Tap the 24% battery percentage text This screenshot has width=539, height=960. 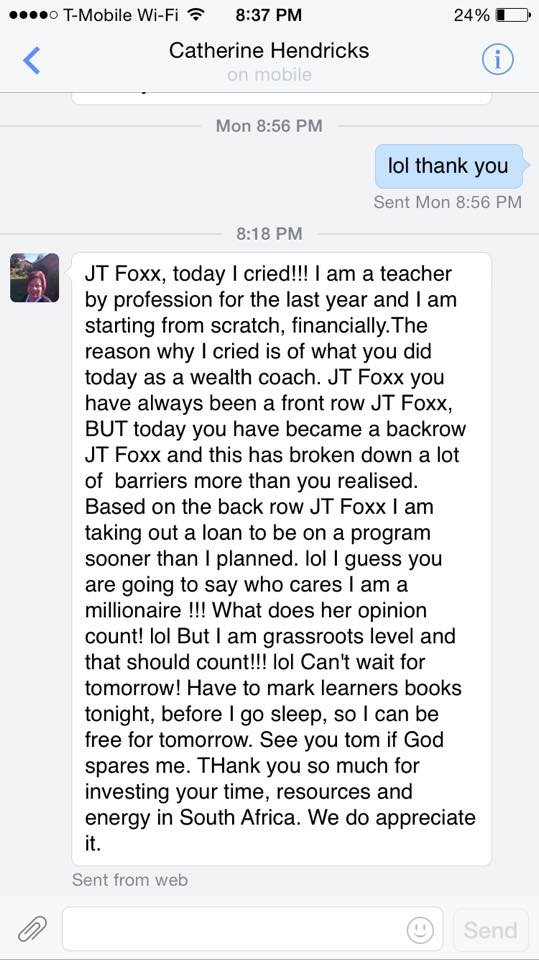click(x=472, y=15)
